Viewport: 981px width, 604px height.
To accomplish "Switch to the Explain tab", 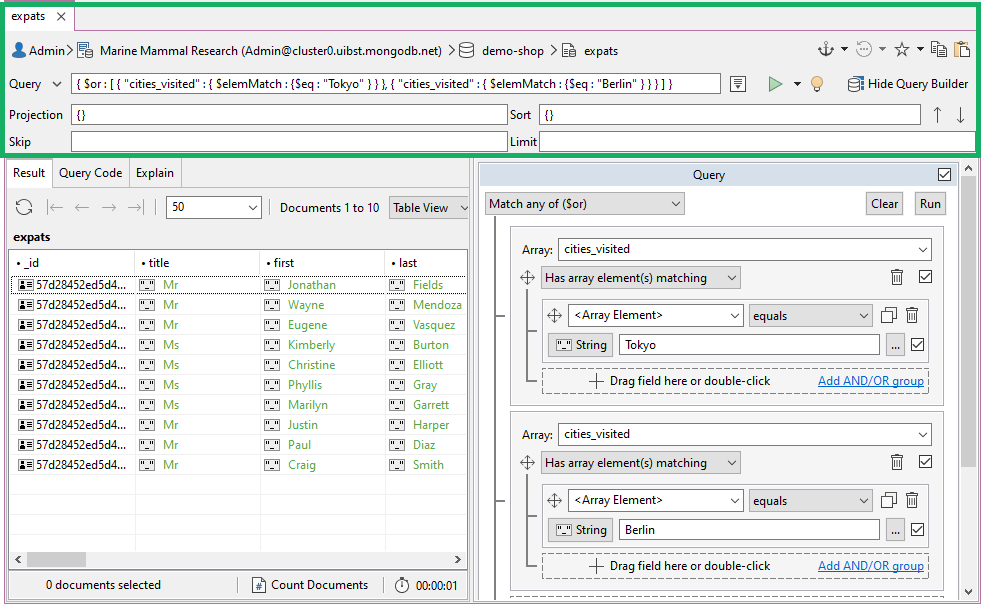I will tap(155, 173).
